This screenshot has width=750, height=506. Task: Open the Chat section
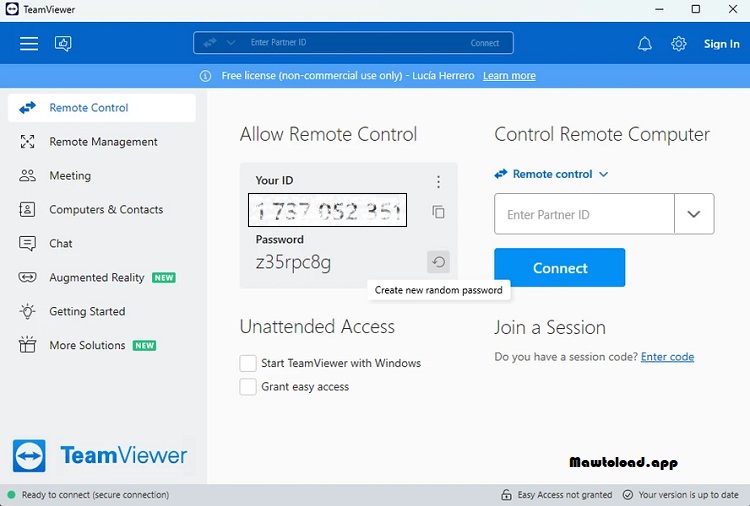pos(61,243)
